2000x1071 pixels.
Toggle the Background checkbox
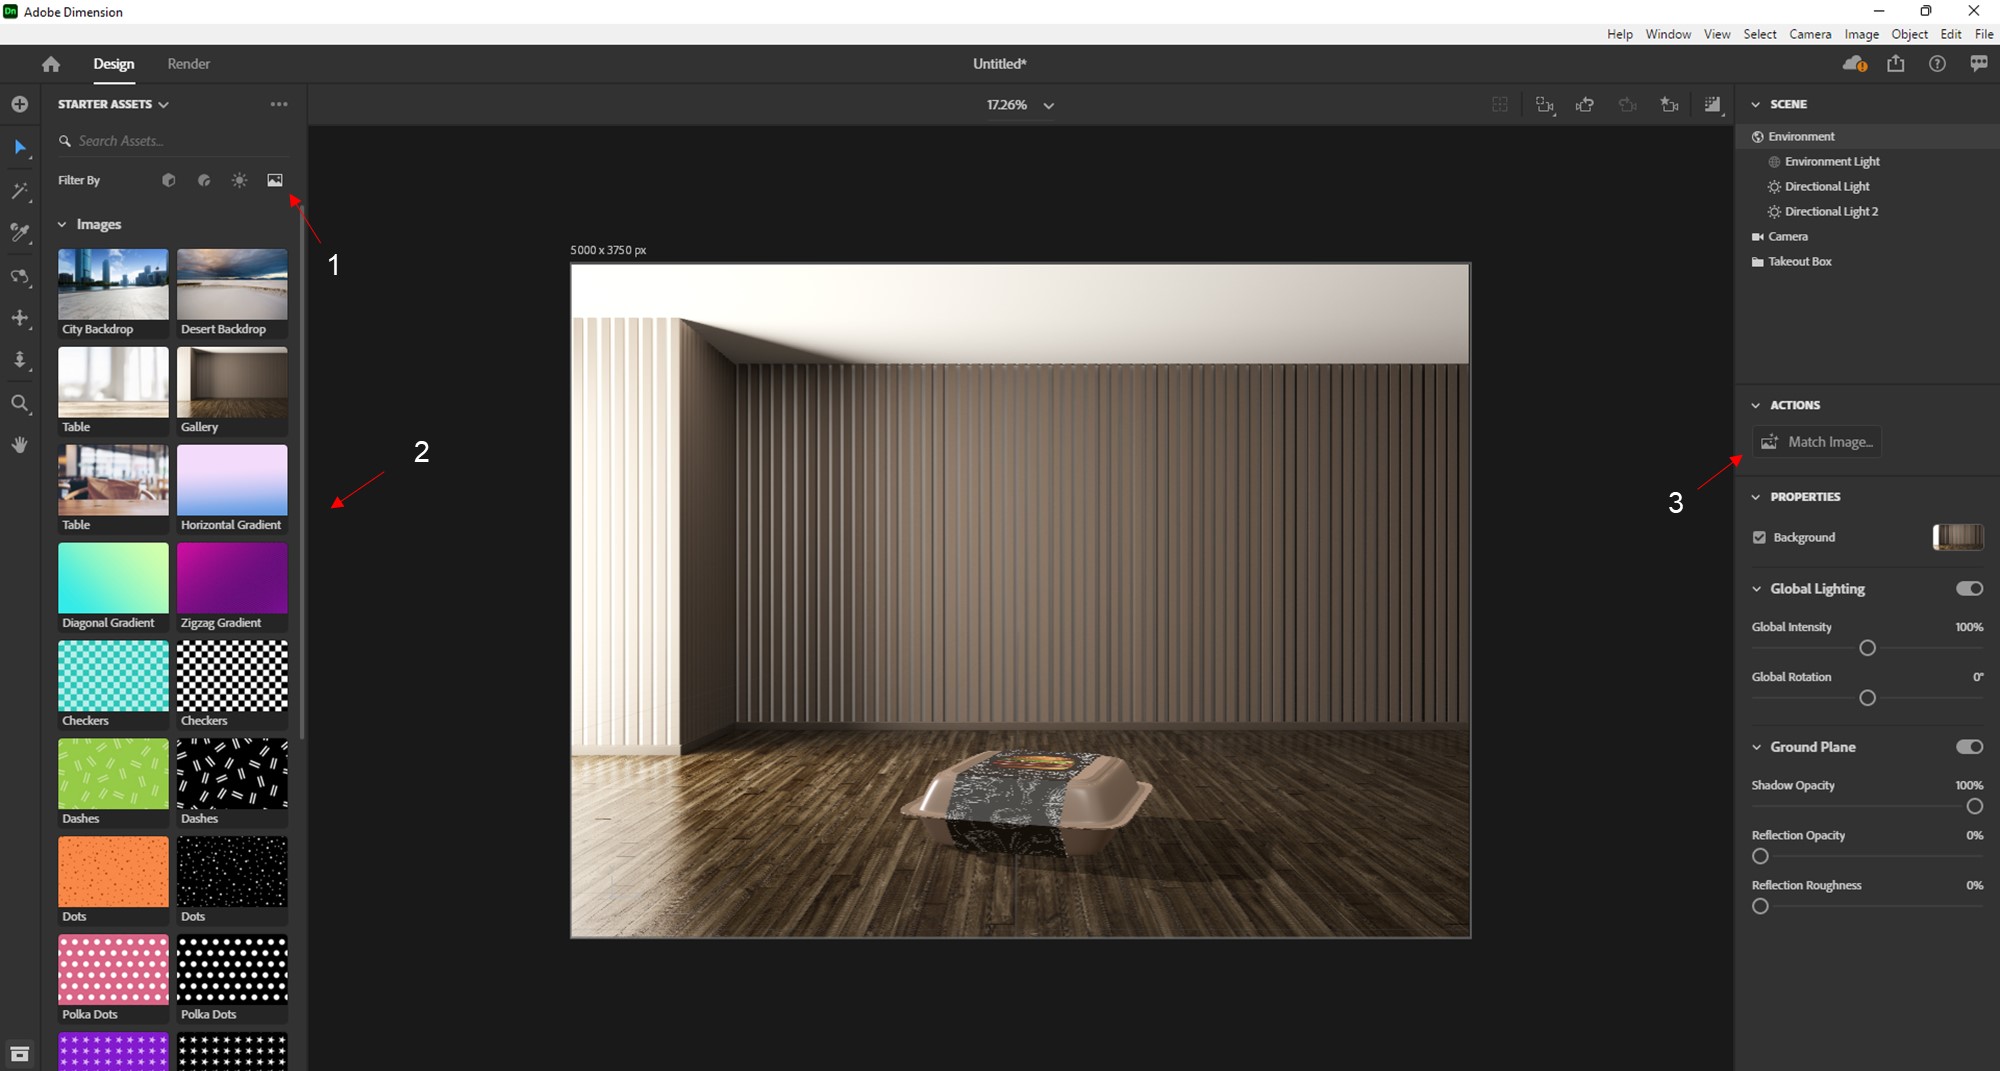1760,537
